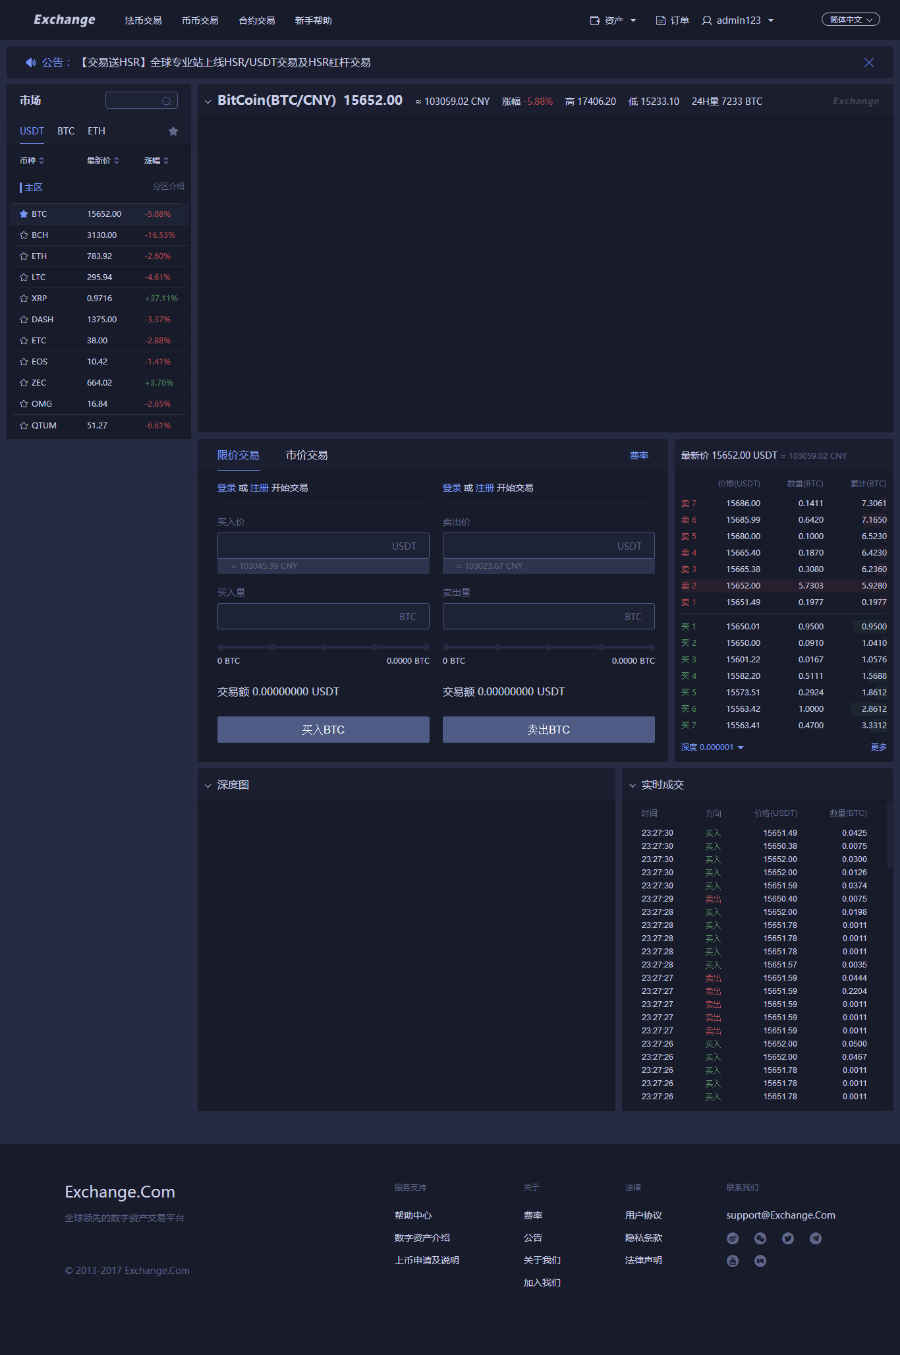This screenshot has height=1355, width=900.
Task: Expand the admin123 account menu
Action: pyautogui.click(x=738, y=20)
